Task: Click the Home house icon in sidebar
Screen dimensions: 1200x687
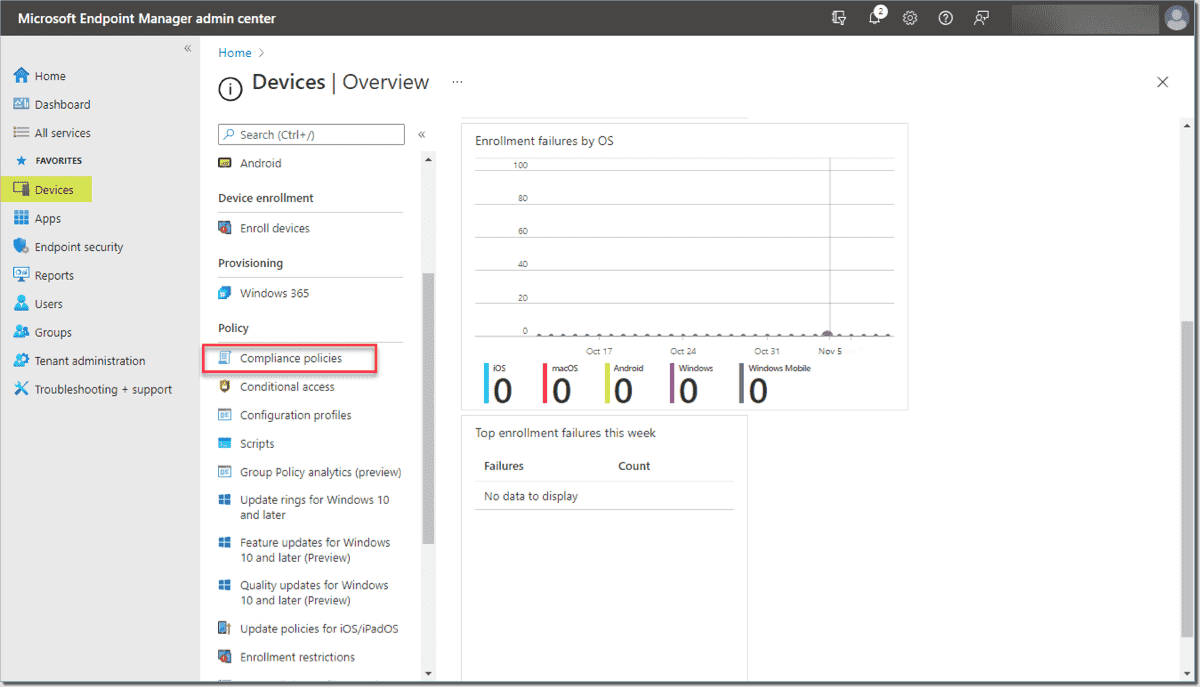Action: point(21,76)
